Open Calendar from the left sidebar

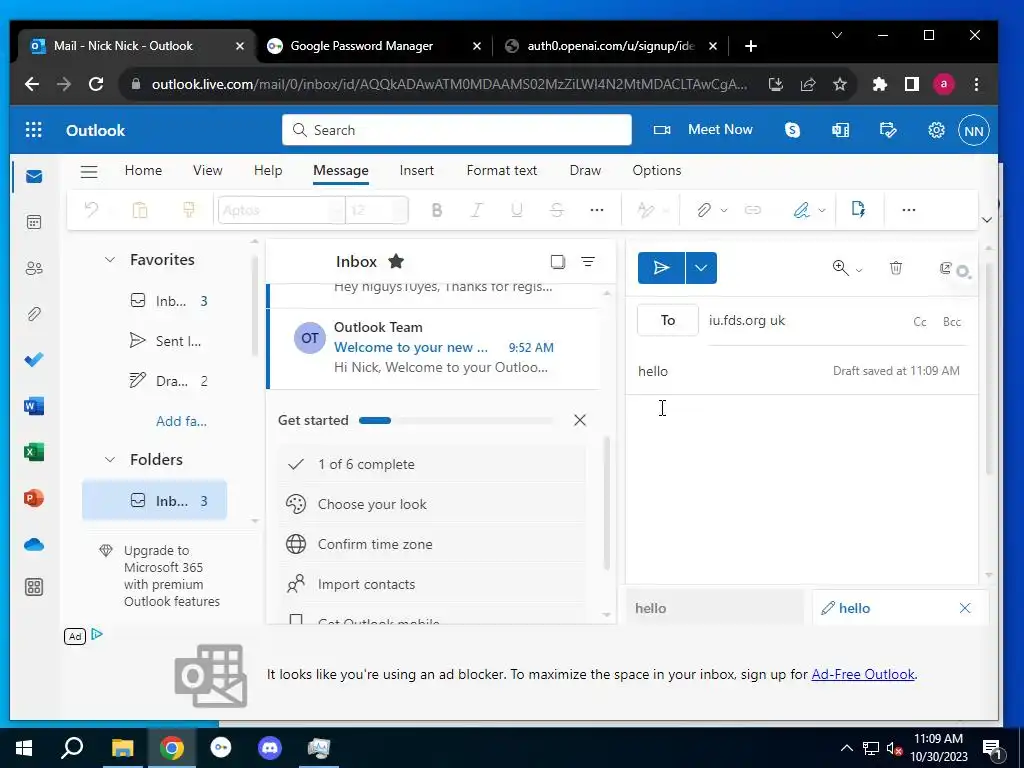pos(34,223)
